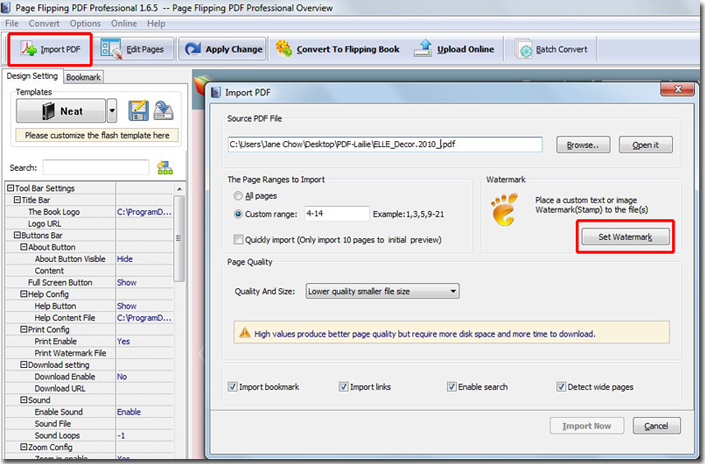Open the Batch Convert tool
This screenshot has width=705, height=464.
553,49
